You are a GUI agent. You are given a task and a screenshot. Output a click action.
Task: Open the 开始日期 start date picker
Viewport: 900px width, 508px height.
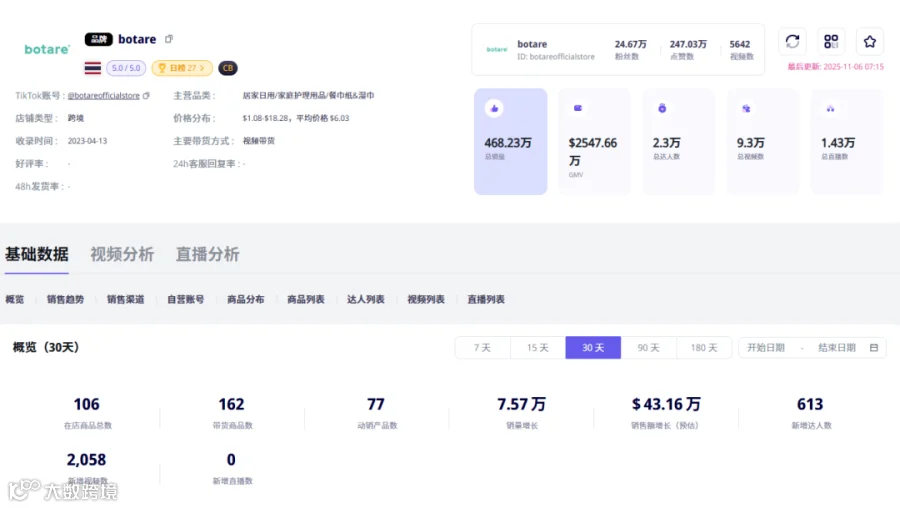point(766,347)
